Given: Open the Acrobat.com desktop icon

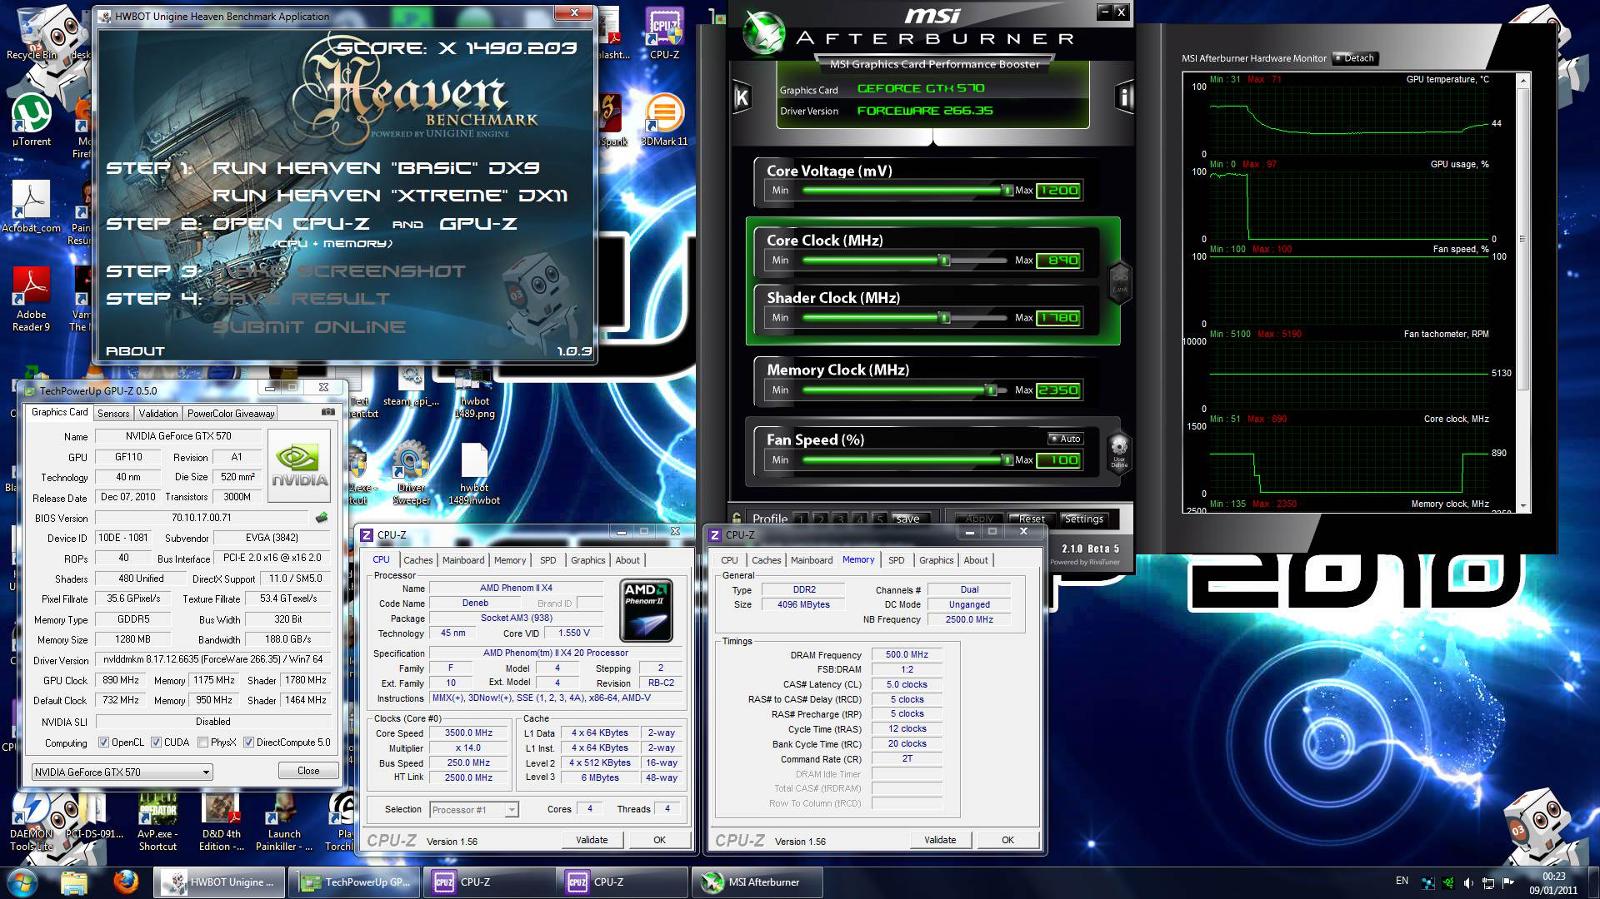Looking at the screenshot, I should [31, 208].
